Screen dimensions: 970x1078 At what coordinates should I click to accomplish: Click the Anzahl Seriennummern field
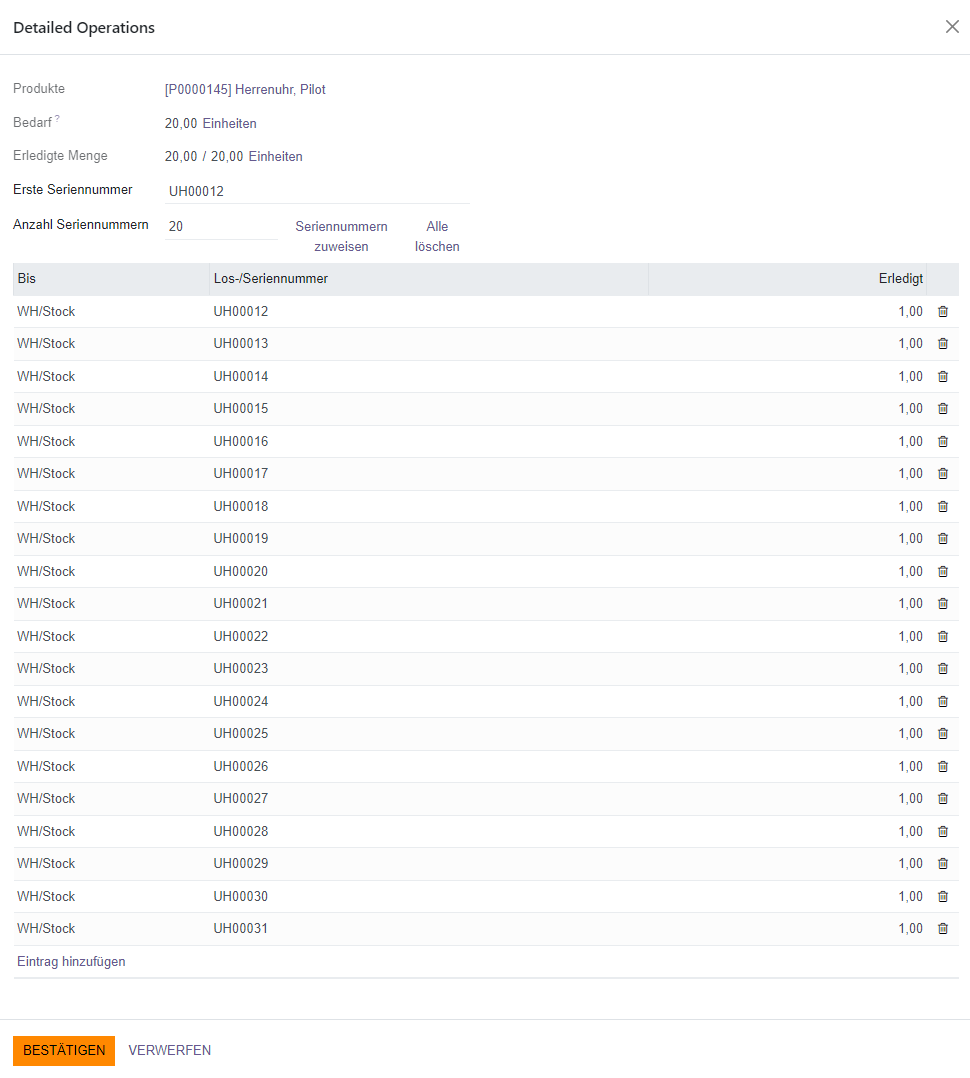click(221, 227)
